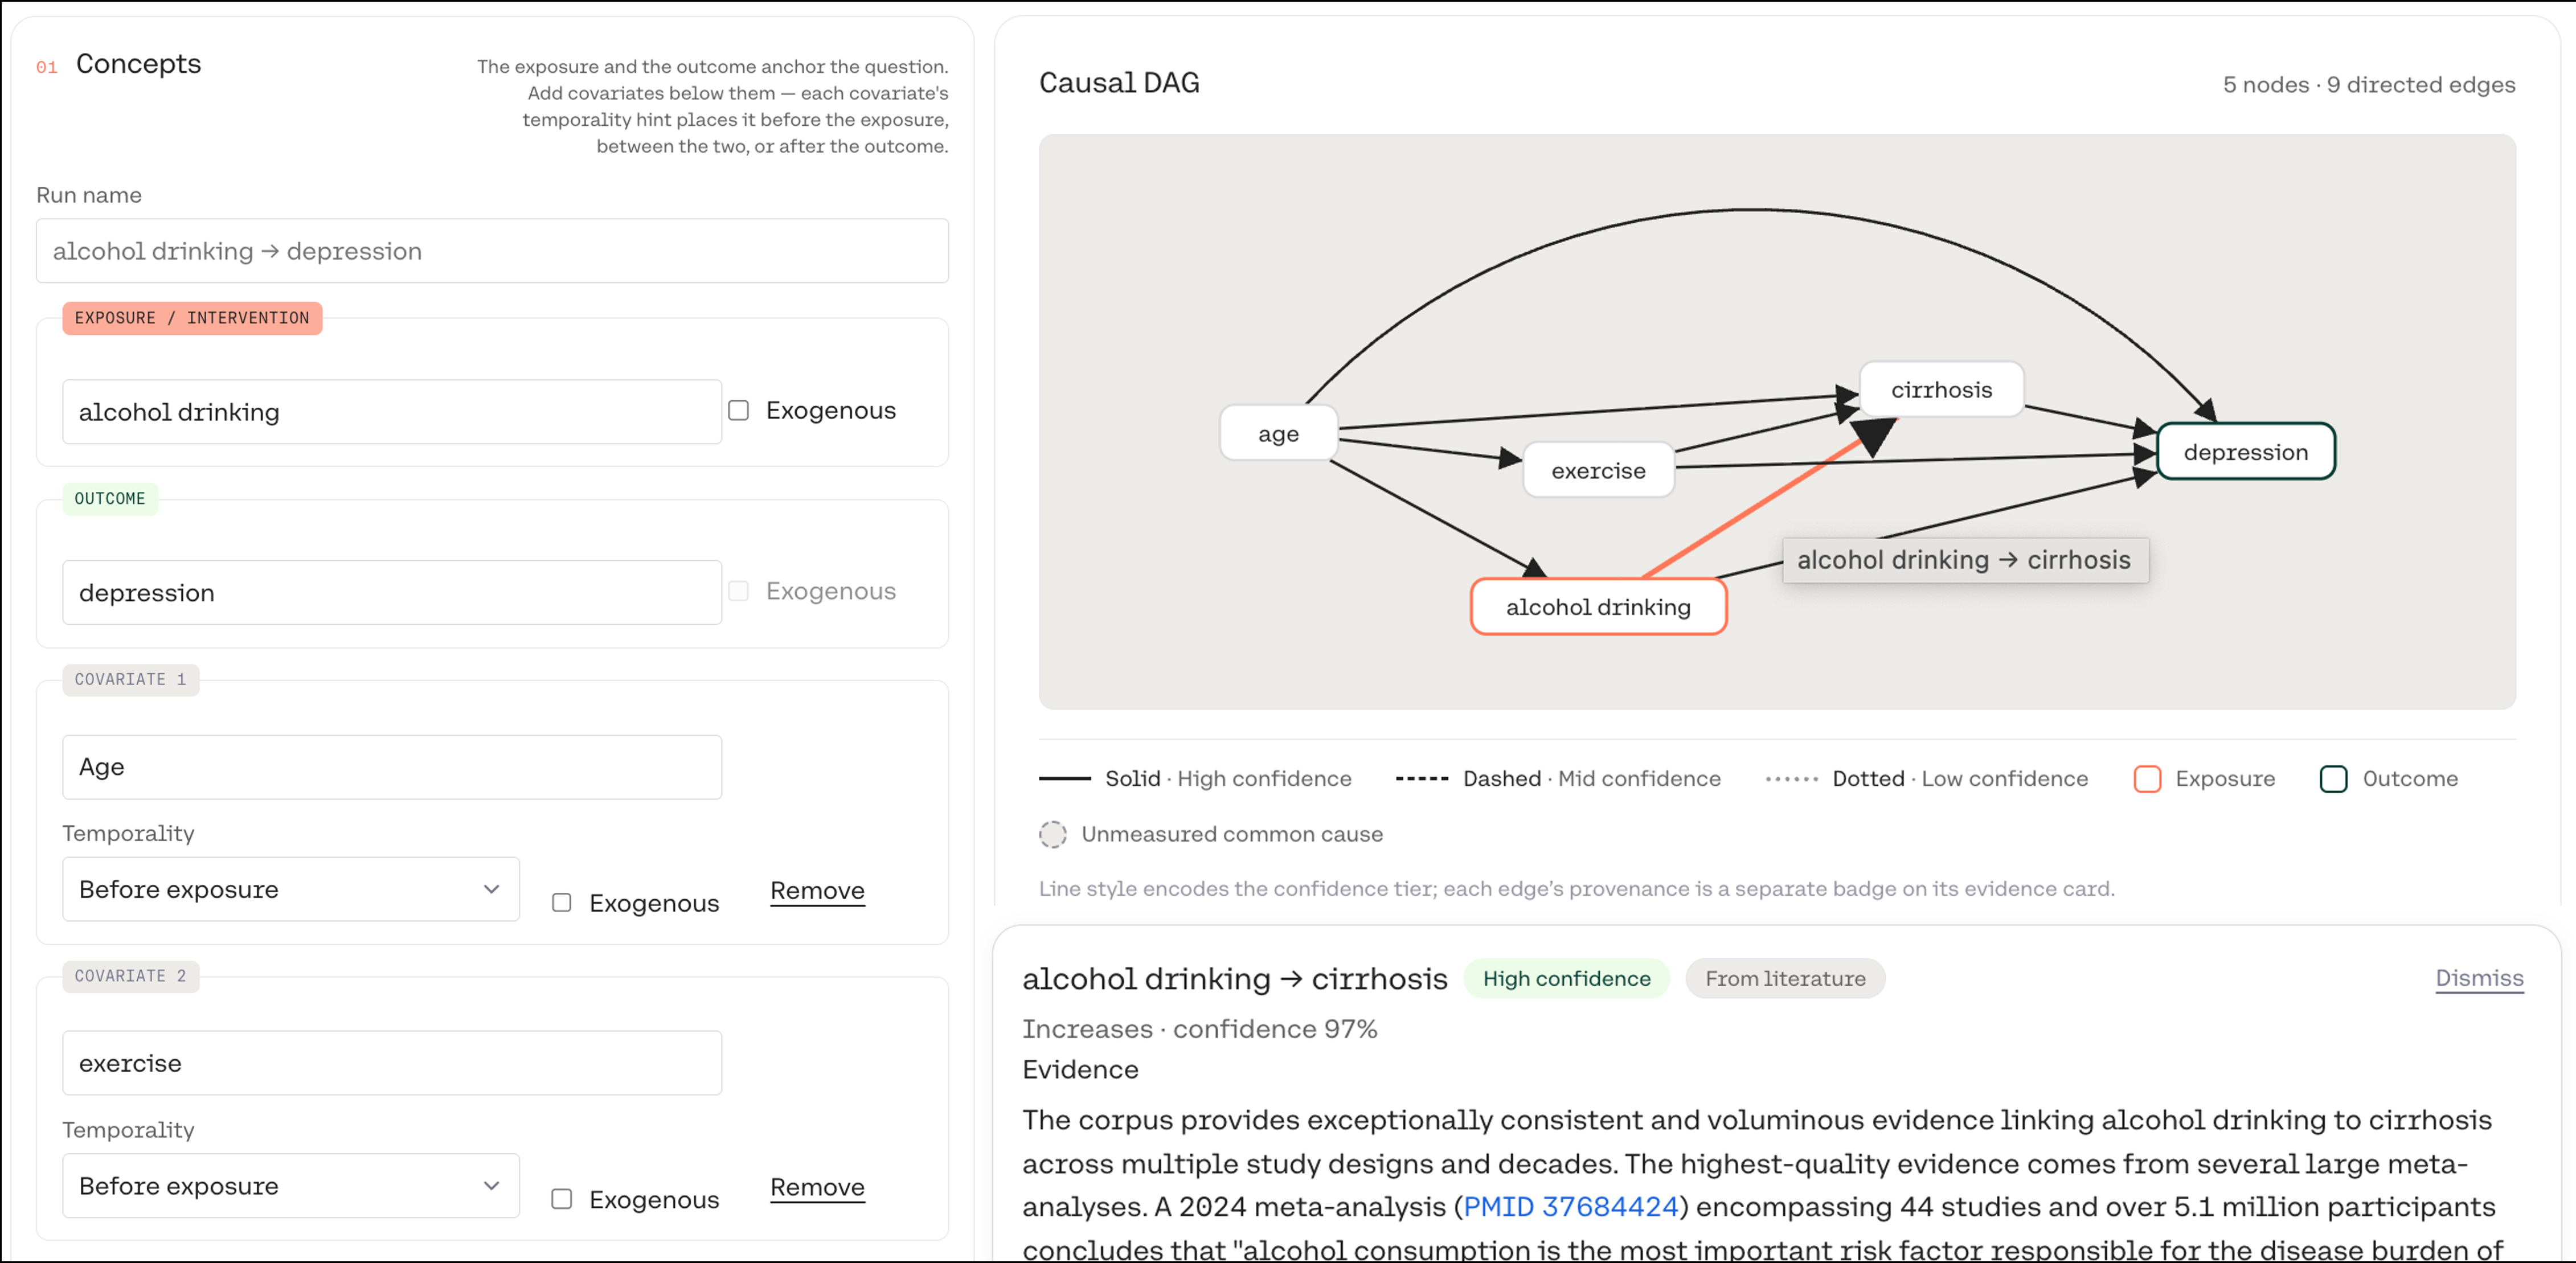Select the alcohol drinking exposure node in DAG

(x=1598, y=607)
